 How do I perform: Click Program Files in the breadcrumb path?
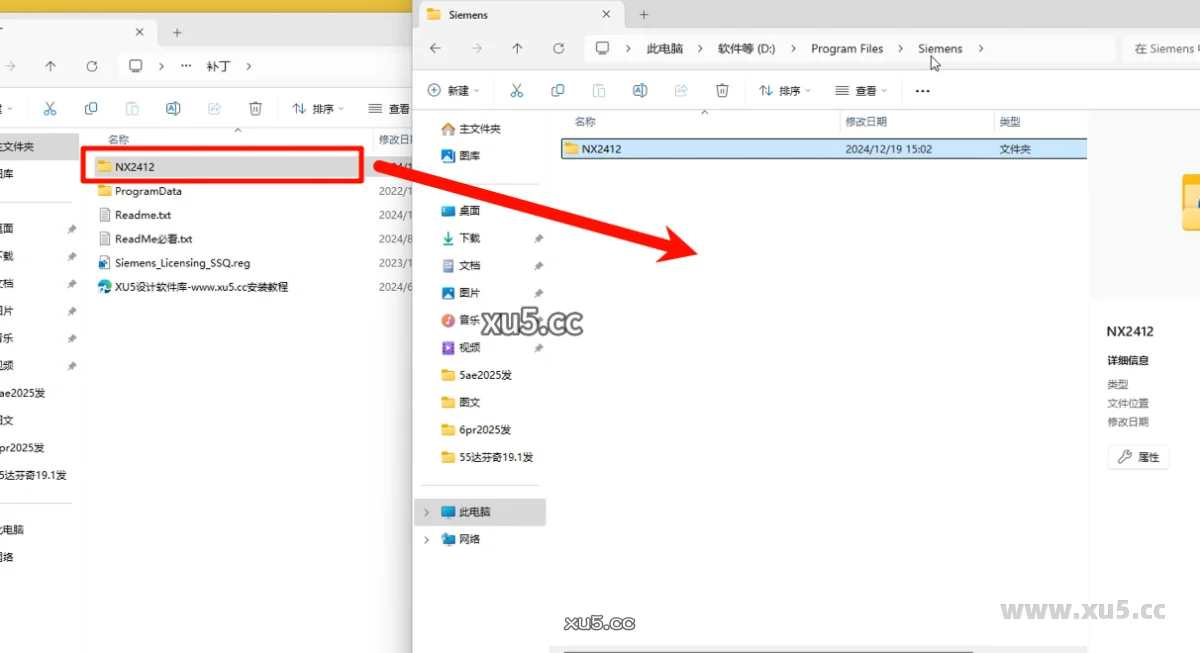point(847,47)
